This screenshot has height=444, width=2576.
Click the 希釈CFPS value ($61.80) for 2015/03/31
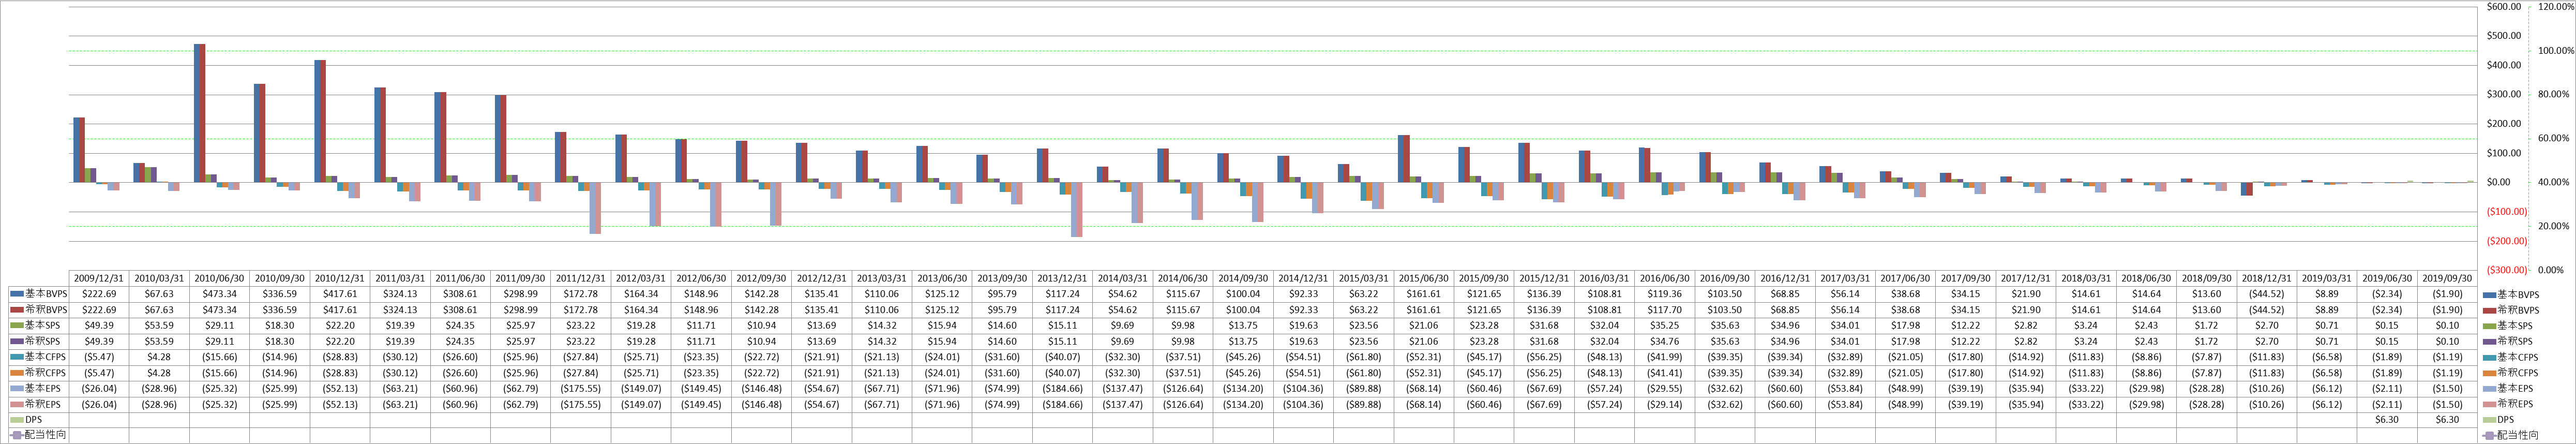click(1364, 372)
